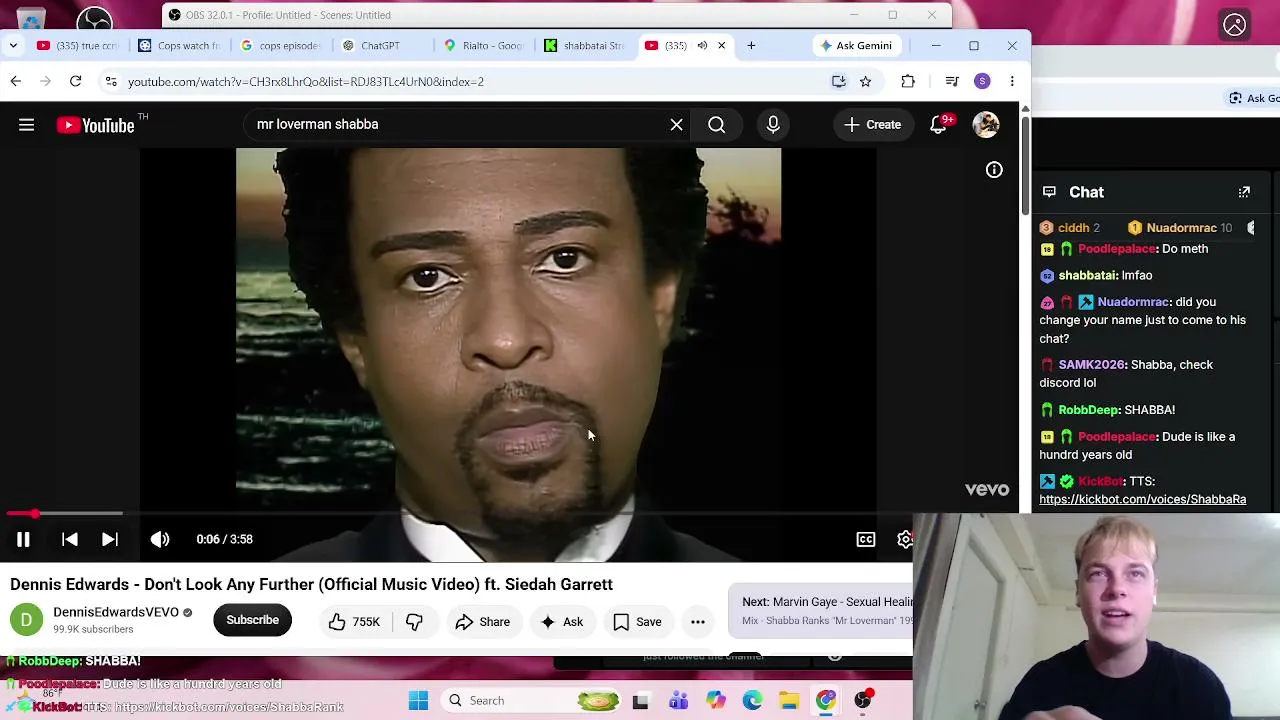
Task: Open Microsoft Edge from the taskbar
Action: click(x=752, y=701)
